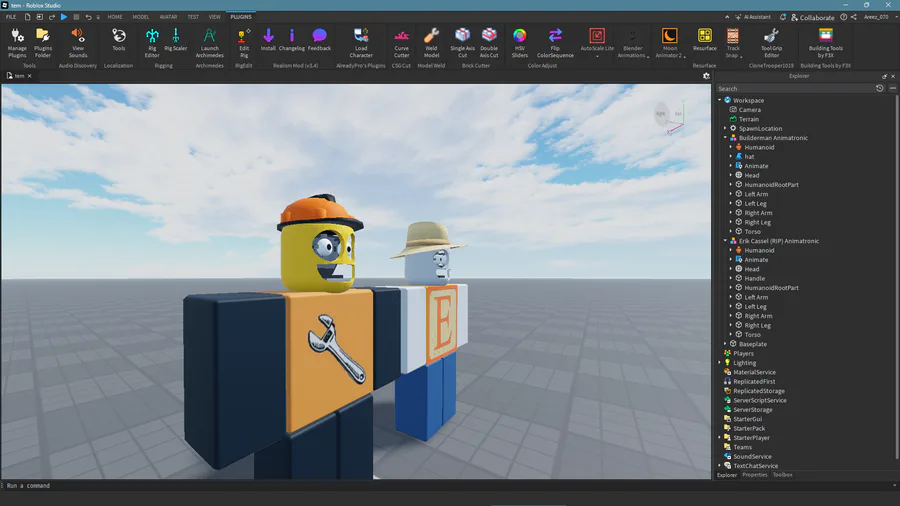The image size is (900, 506).
Task: Launch the View Sounds tool
Action: [78, 43]
